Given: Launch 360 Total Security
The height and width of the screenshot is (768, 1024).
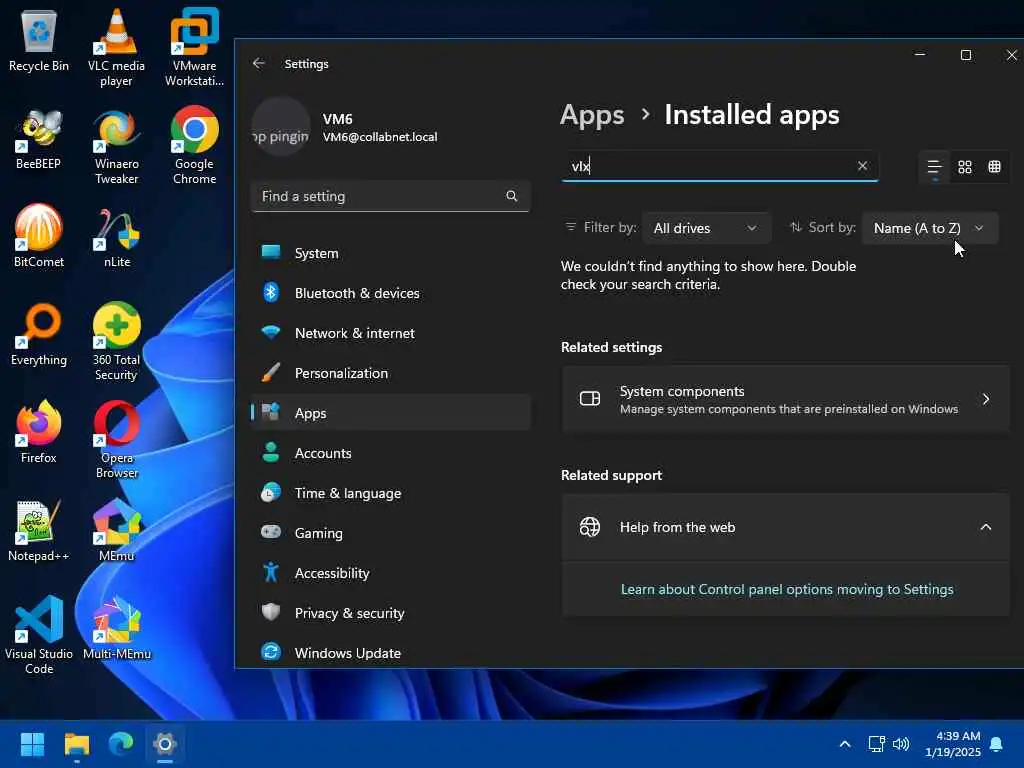Looking at the screenshot, I should coord(116,341).
